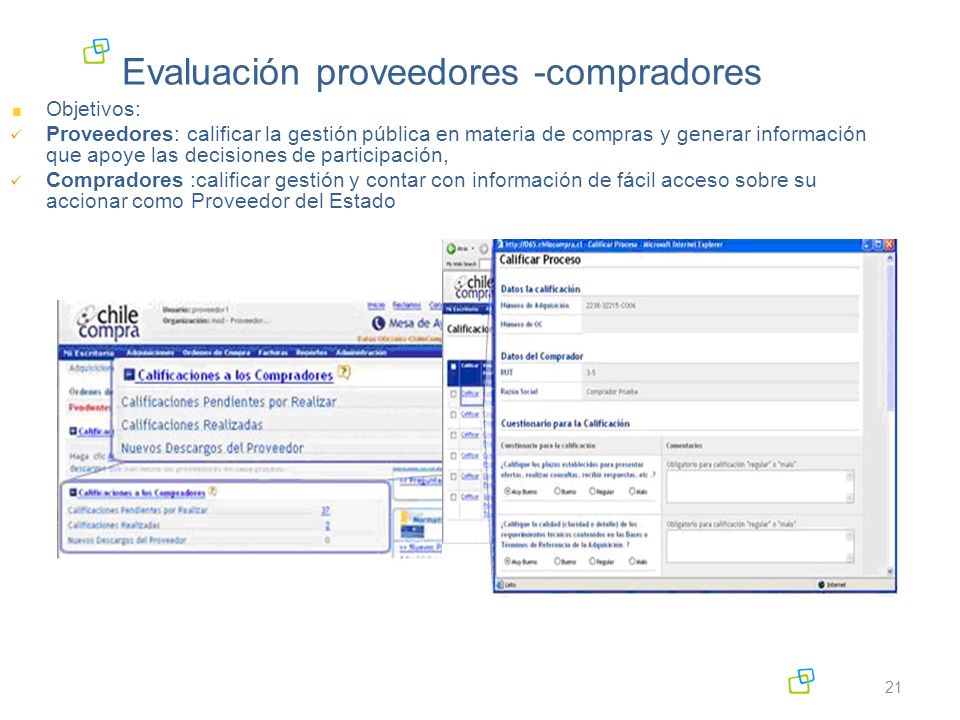Click Calificaciones Realizadas count link
The image size is (960, 720).
(327, 525)
